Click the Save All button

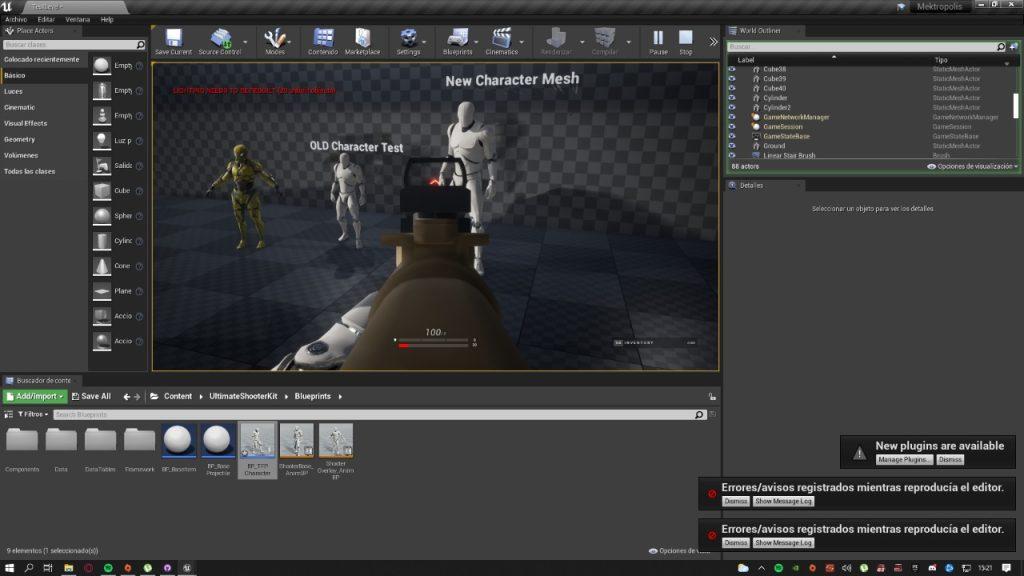tap(92, 396)
